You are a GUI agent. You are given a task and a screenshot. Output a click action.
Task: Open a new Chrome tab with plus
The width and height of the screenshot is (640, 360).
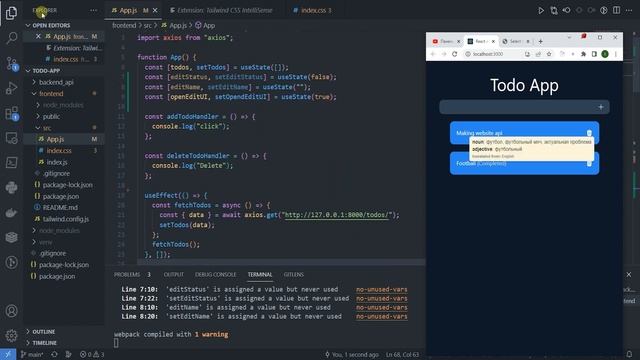[x=540, y=41]
